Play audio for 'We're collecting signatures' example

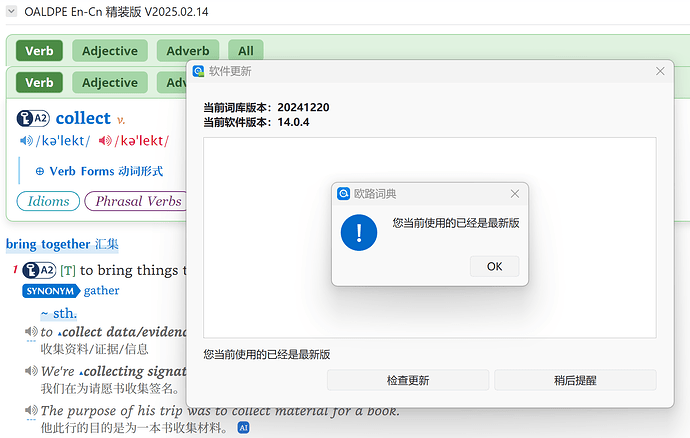(x=31, y=371)
